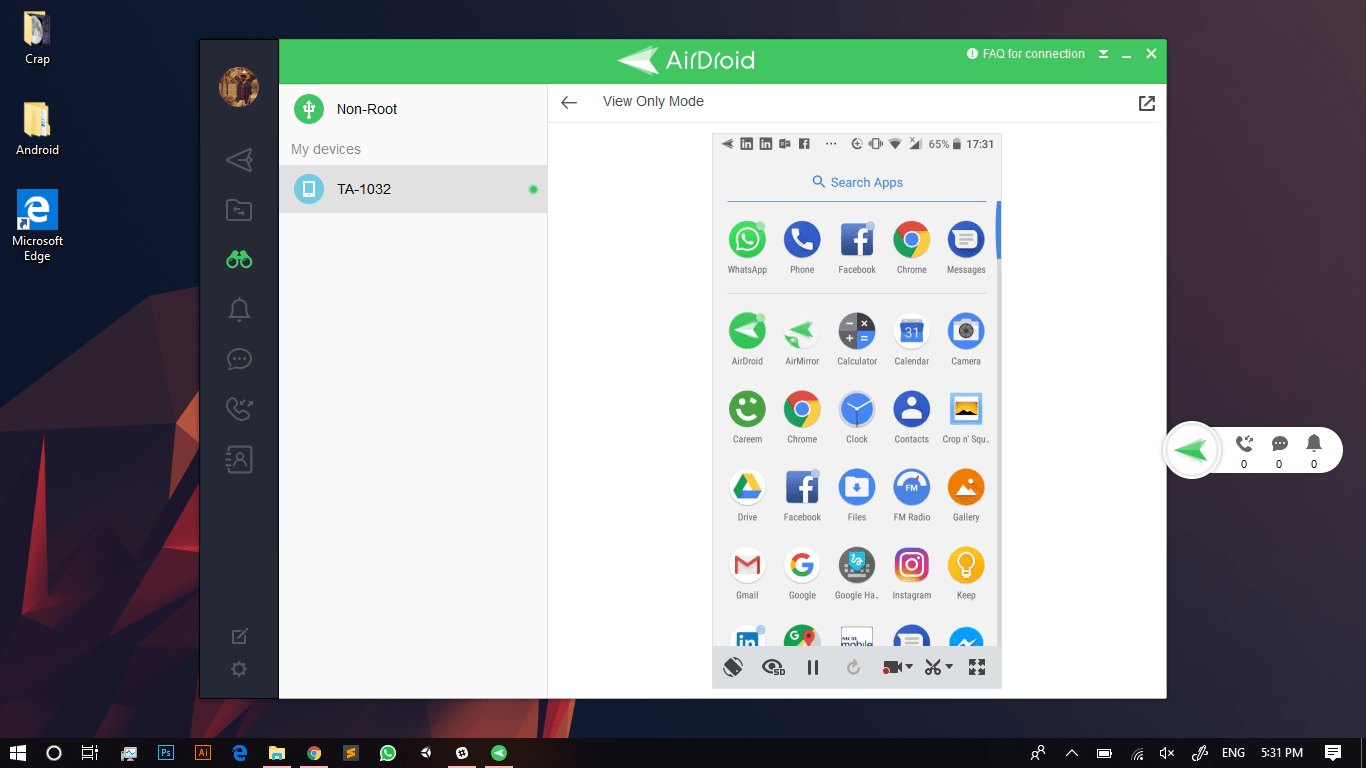Open the Notifications bell in the sidebar
Screen dimensions: 1366x768
(x=239, y=310)
